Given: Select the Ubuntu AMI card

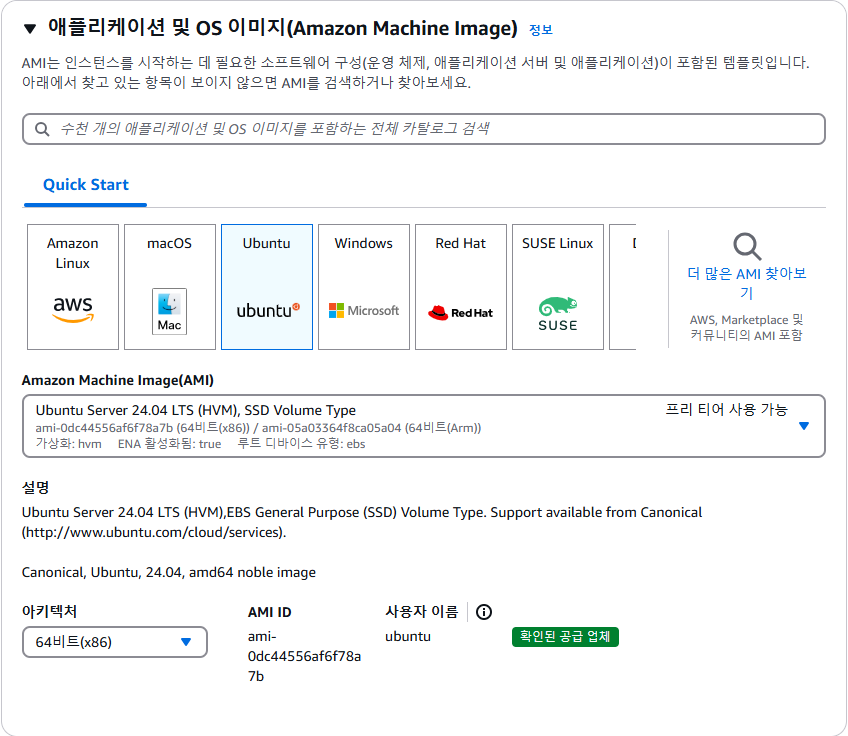Looking at the screenshot, I should click(x=267, y=287).
